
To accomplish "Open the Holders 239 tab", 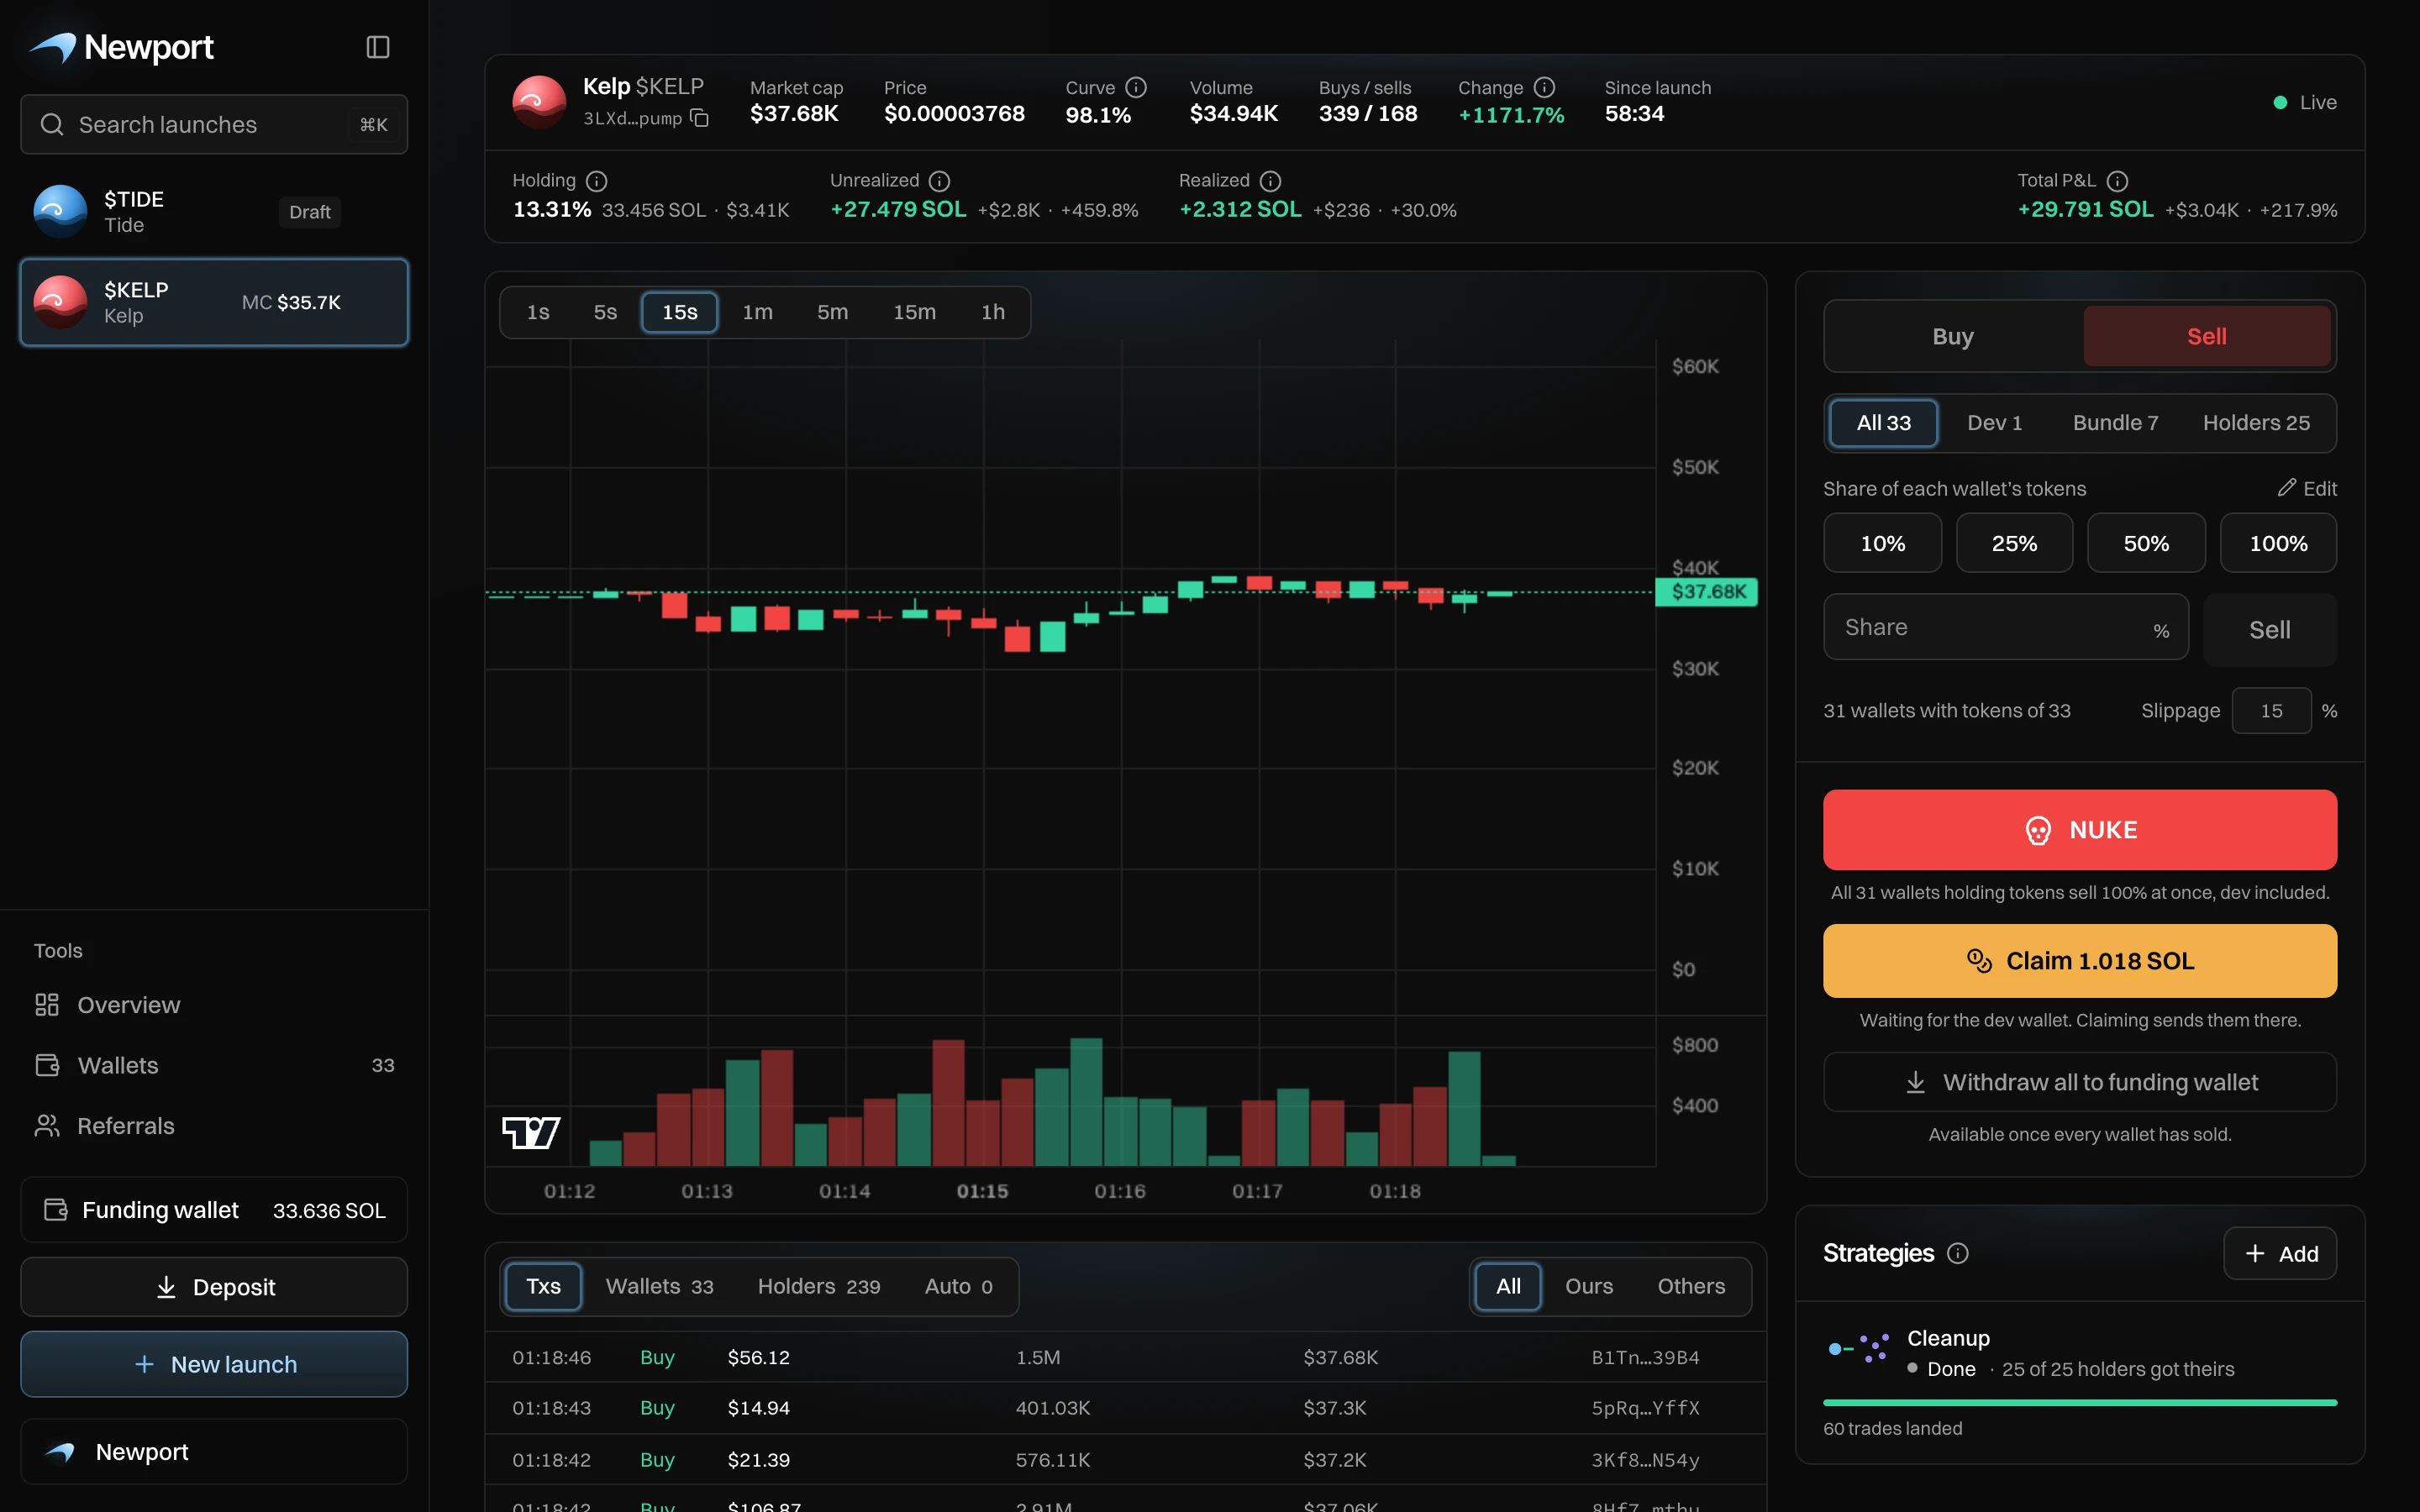I will [x=818, y=1286].
